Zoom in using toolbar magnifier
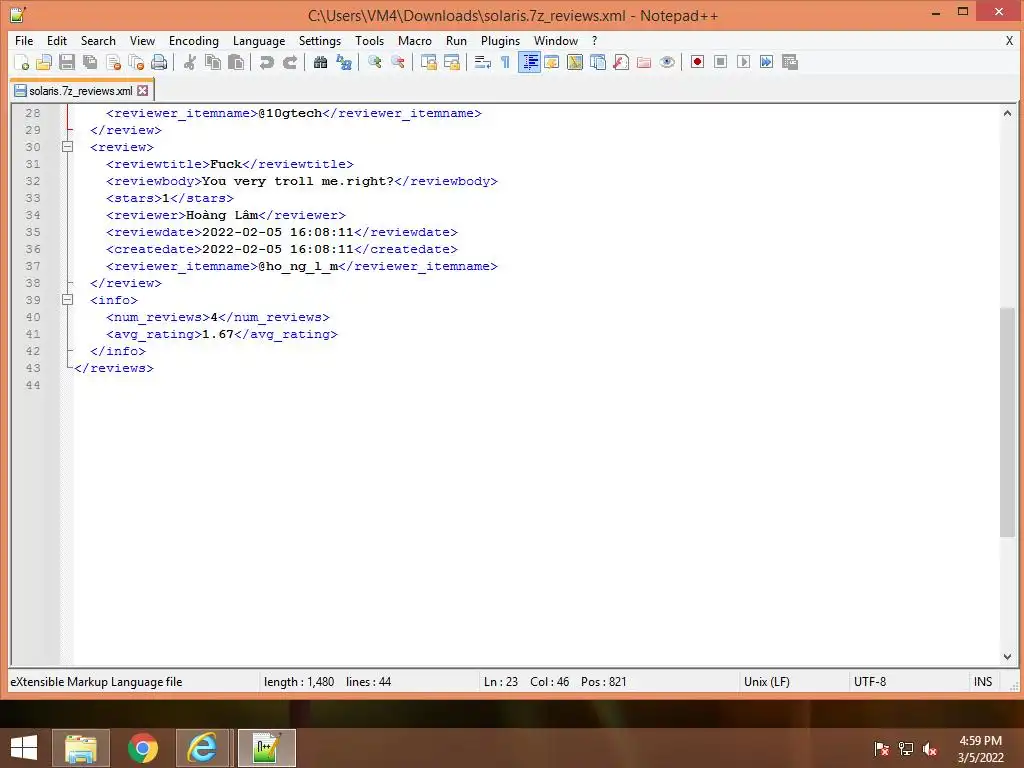 [x=374, y=62]
